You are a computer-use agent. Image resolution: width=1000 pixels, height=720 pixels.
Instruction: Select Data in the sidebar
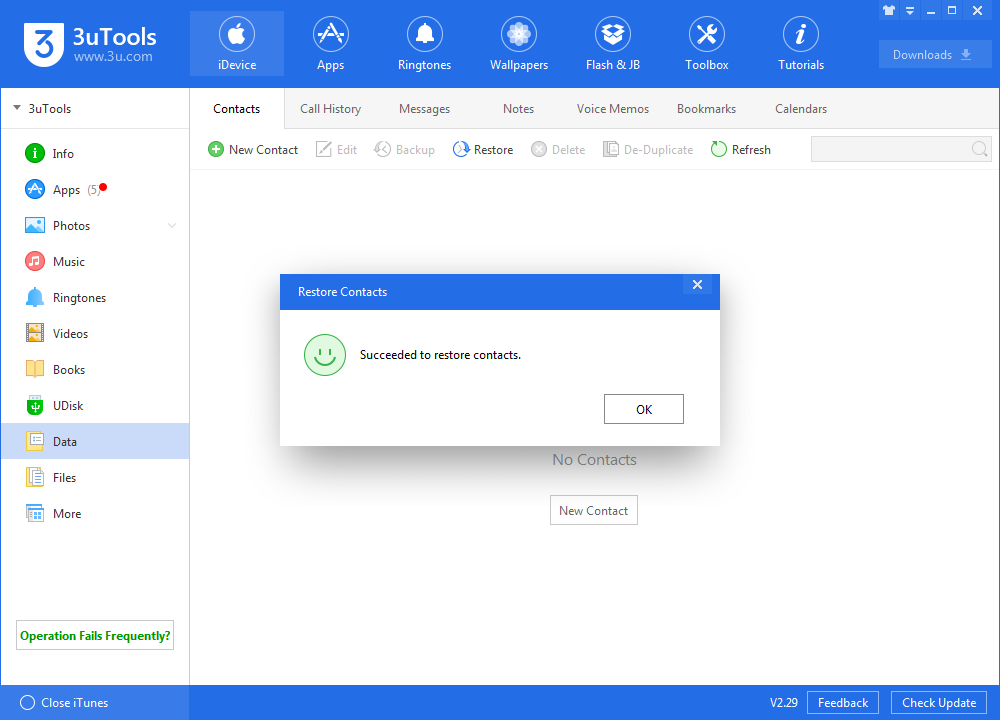click(x=95, y=441)
